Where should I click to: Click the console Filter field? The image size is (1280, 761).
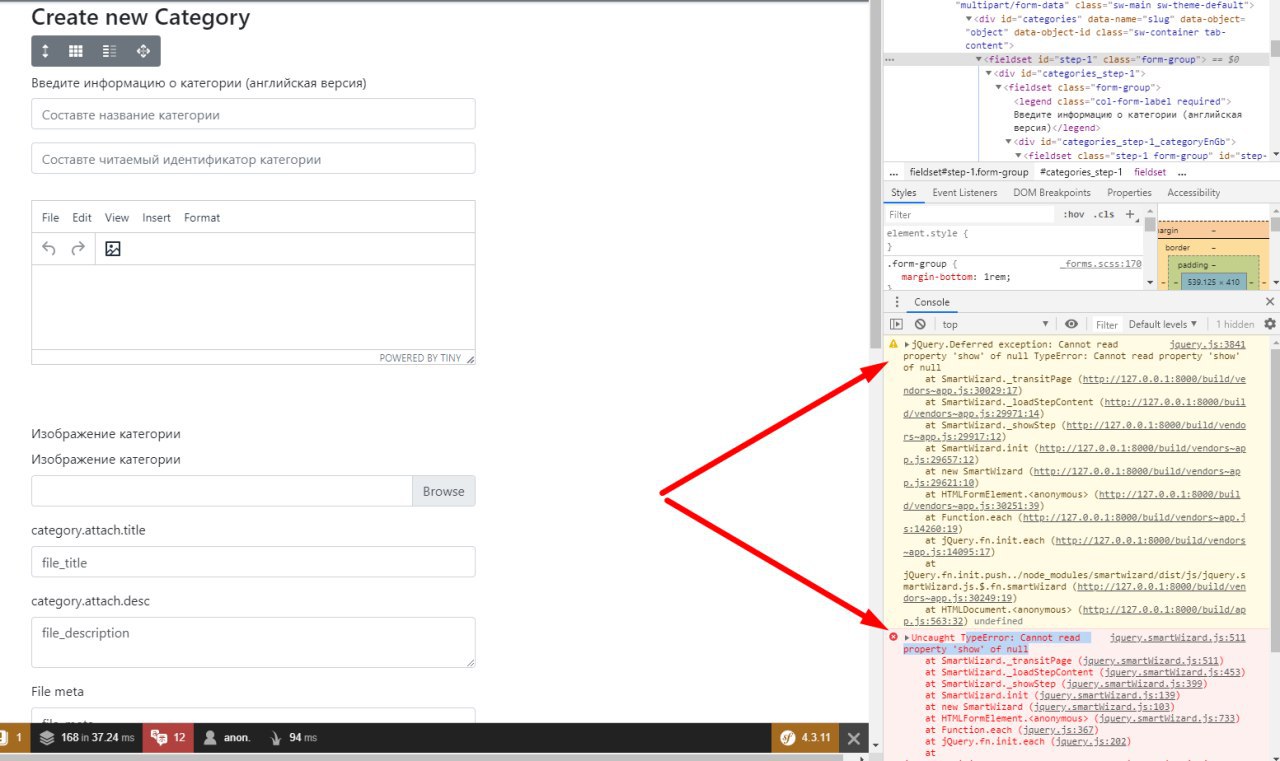pos(1106,324)
